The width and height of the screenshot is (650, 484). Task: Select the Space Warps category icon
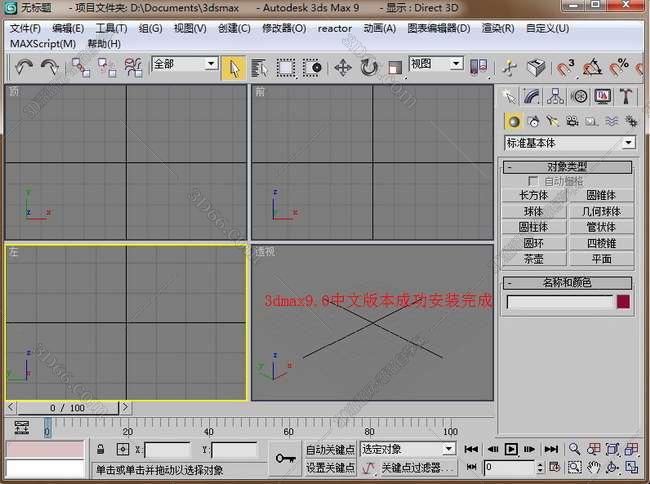coord(611,121)
